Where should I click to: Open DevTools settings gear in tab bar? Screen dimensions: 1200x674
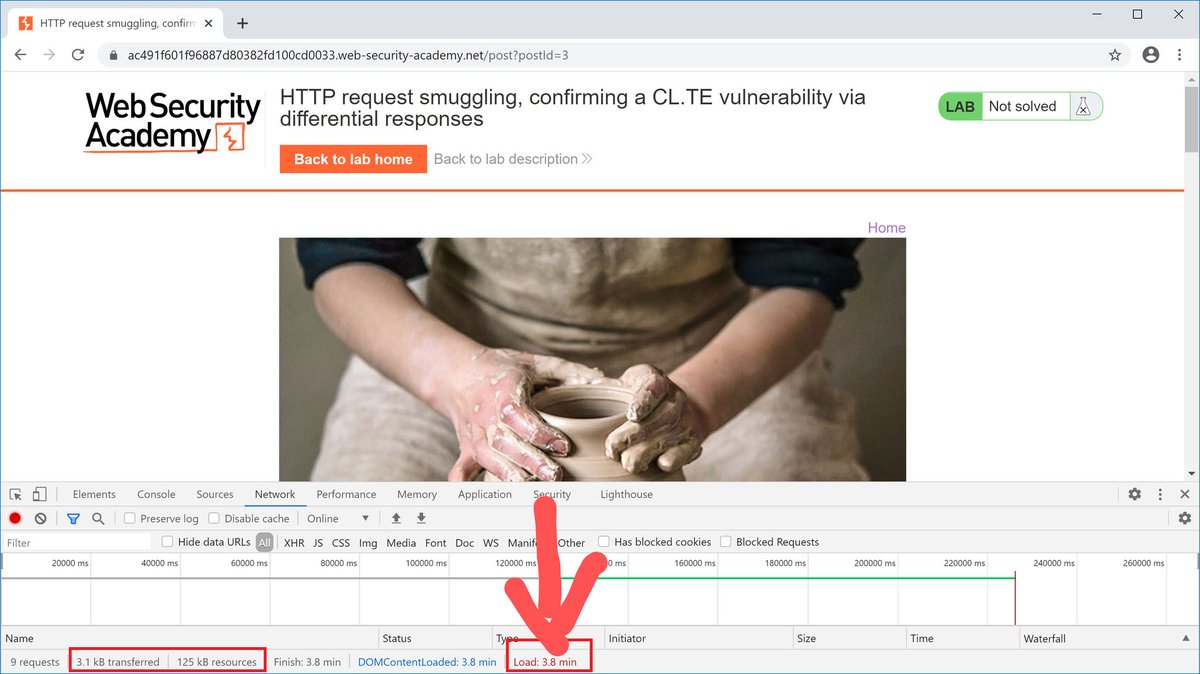(x=1135, y=494)
